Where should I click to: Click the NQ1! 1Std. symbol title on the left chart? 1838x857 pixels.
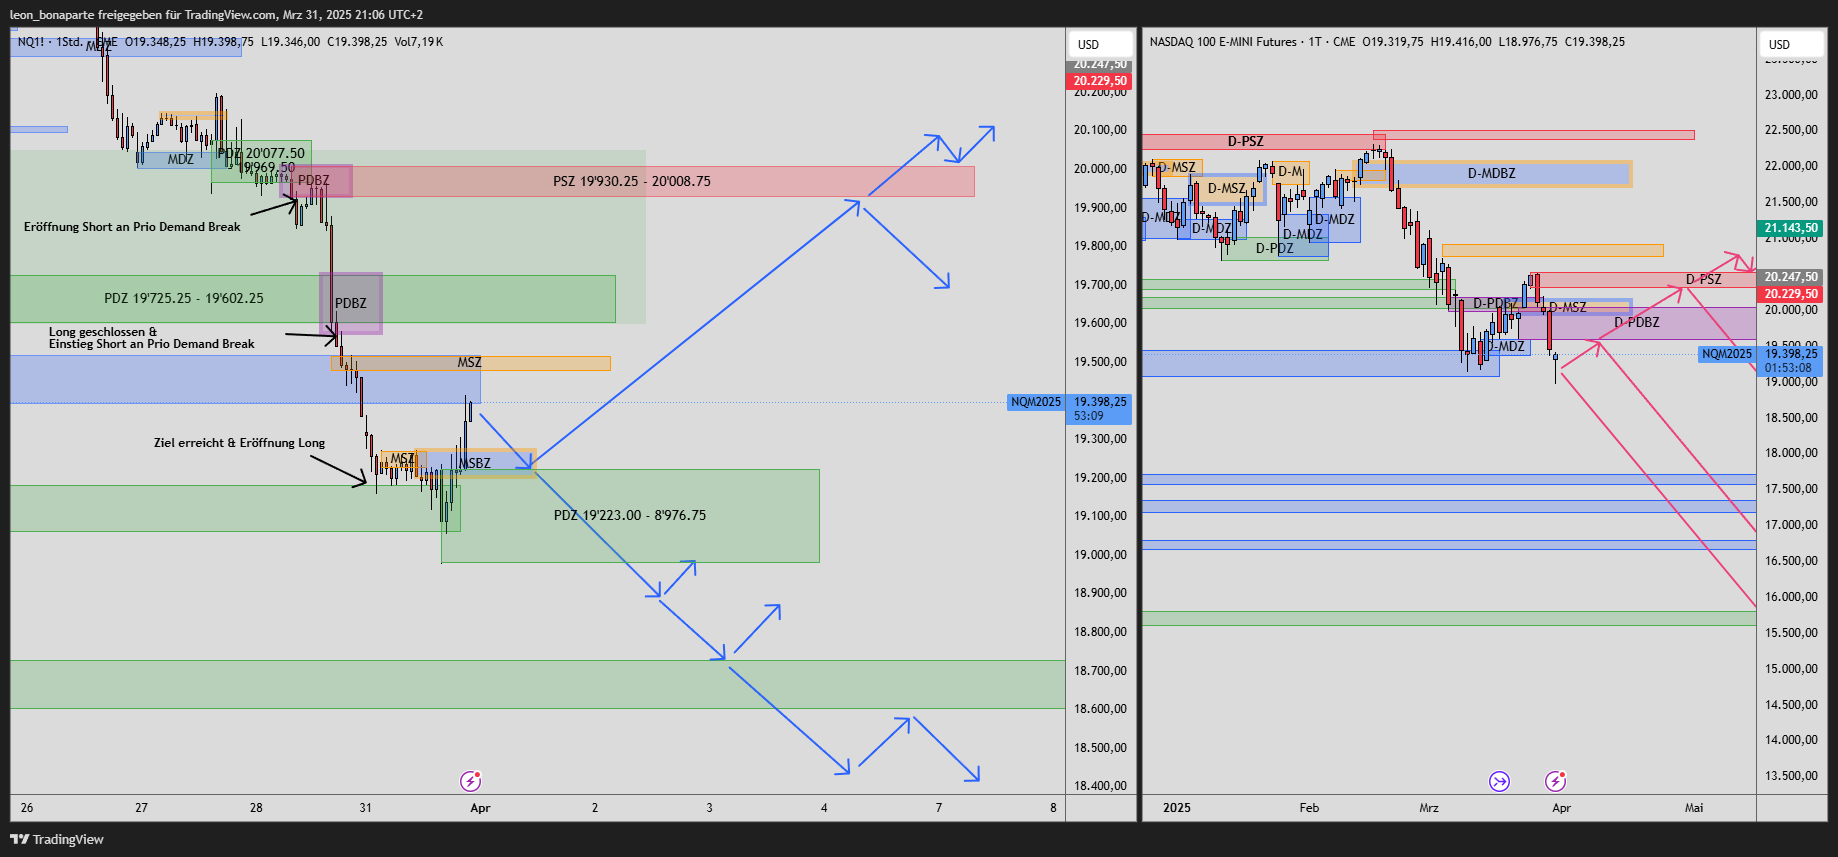click(67, 42)
